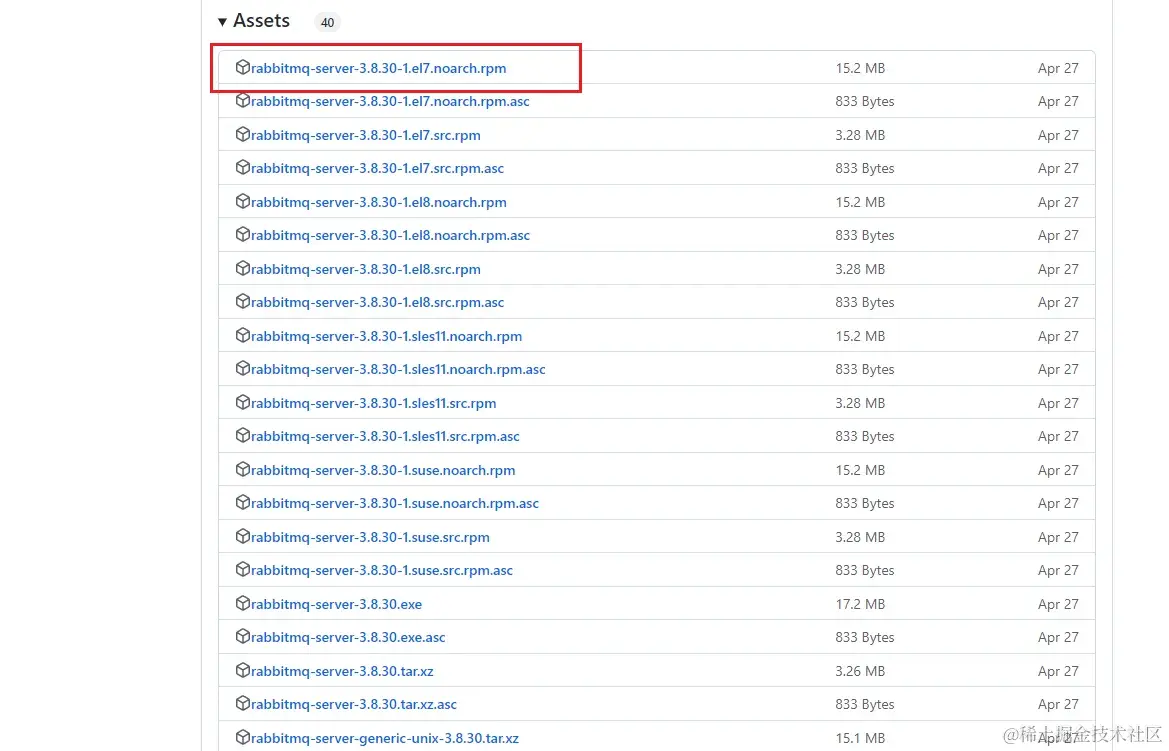The image size is (1169, 751).
Task: Open rabbitmq-server-3.8.30-1.el8.noarch.rpm.asc link
Action: tap(390, 236)
